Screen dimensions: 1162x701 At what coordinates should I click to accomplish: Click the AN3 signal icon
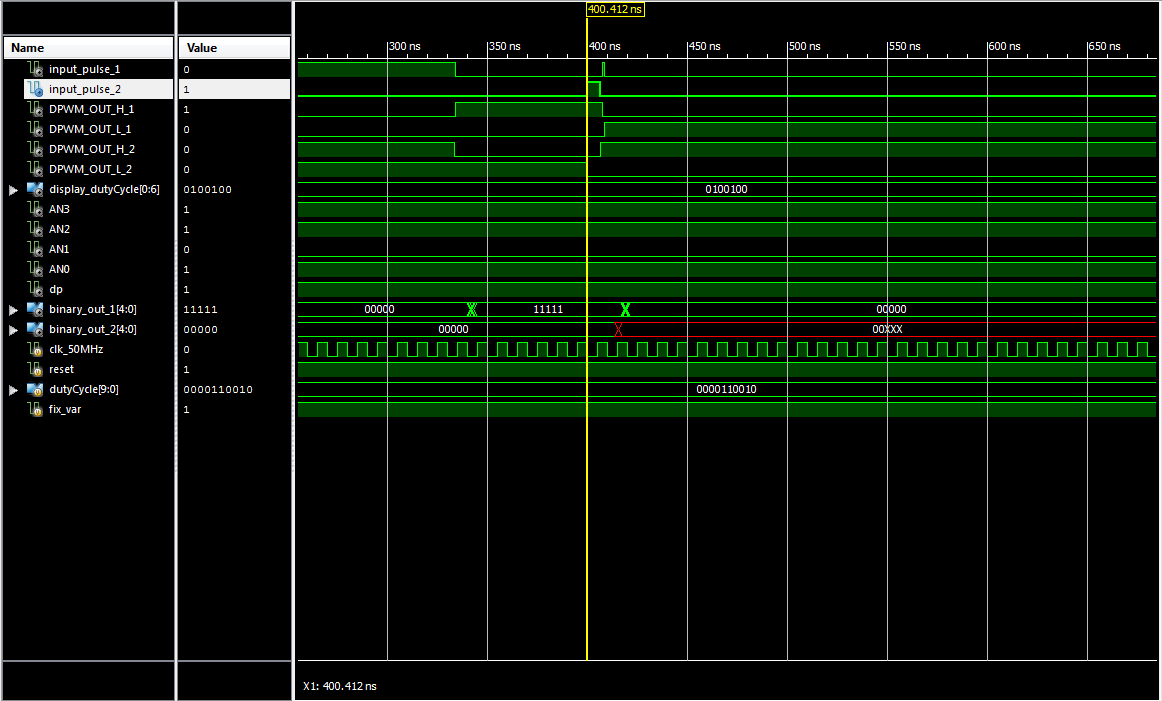tap(35, 209)
